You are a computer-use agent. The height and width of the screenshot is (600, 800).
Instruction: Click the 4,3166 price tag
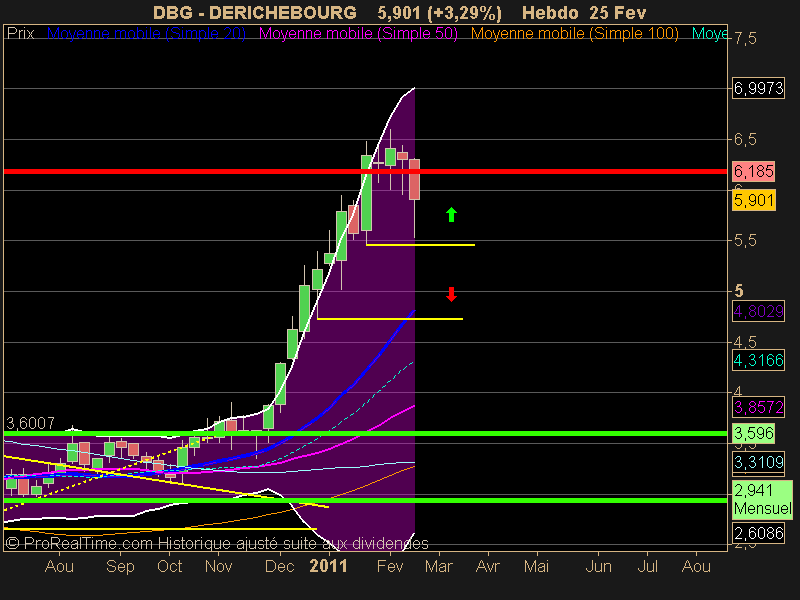click(x=758, y=360)
